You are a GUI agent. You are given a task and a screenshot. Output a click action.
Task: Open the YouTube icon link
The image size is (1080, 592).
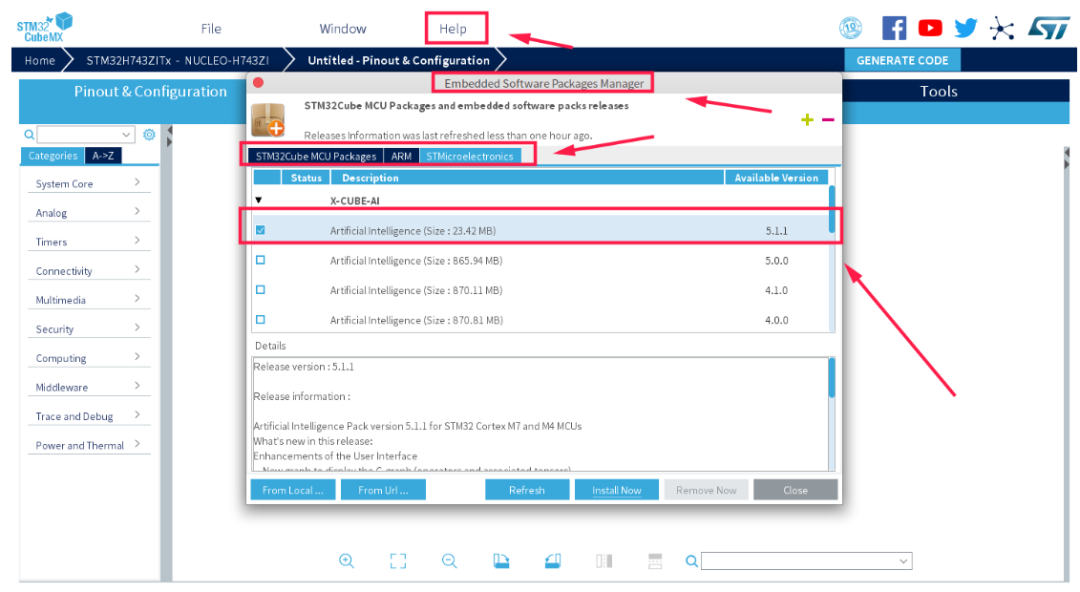[x=930, y=28]
